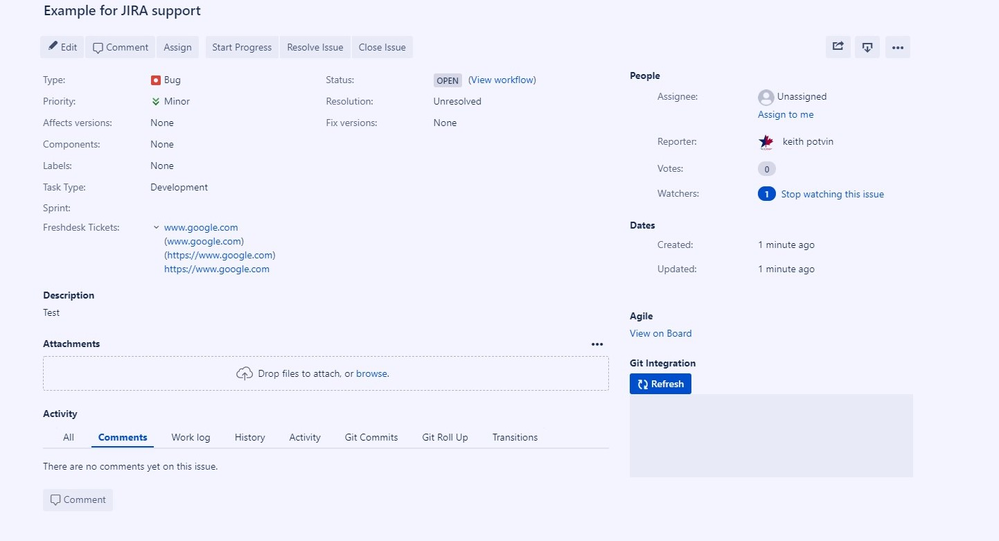This screenshot has height=541, width=999.
Task: Click the Assign button
Action: click(x=177, y=47)
